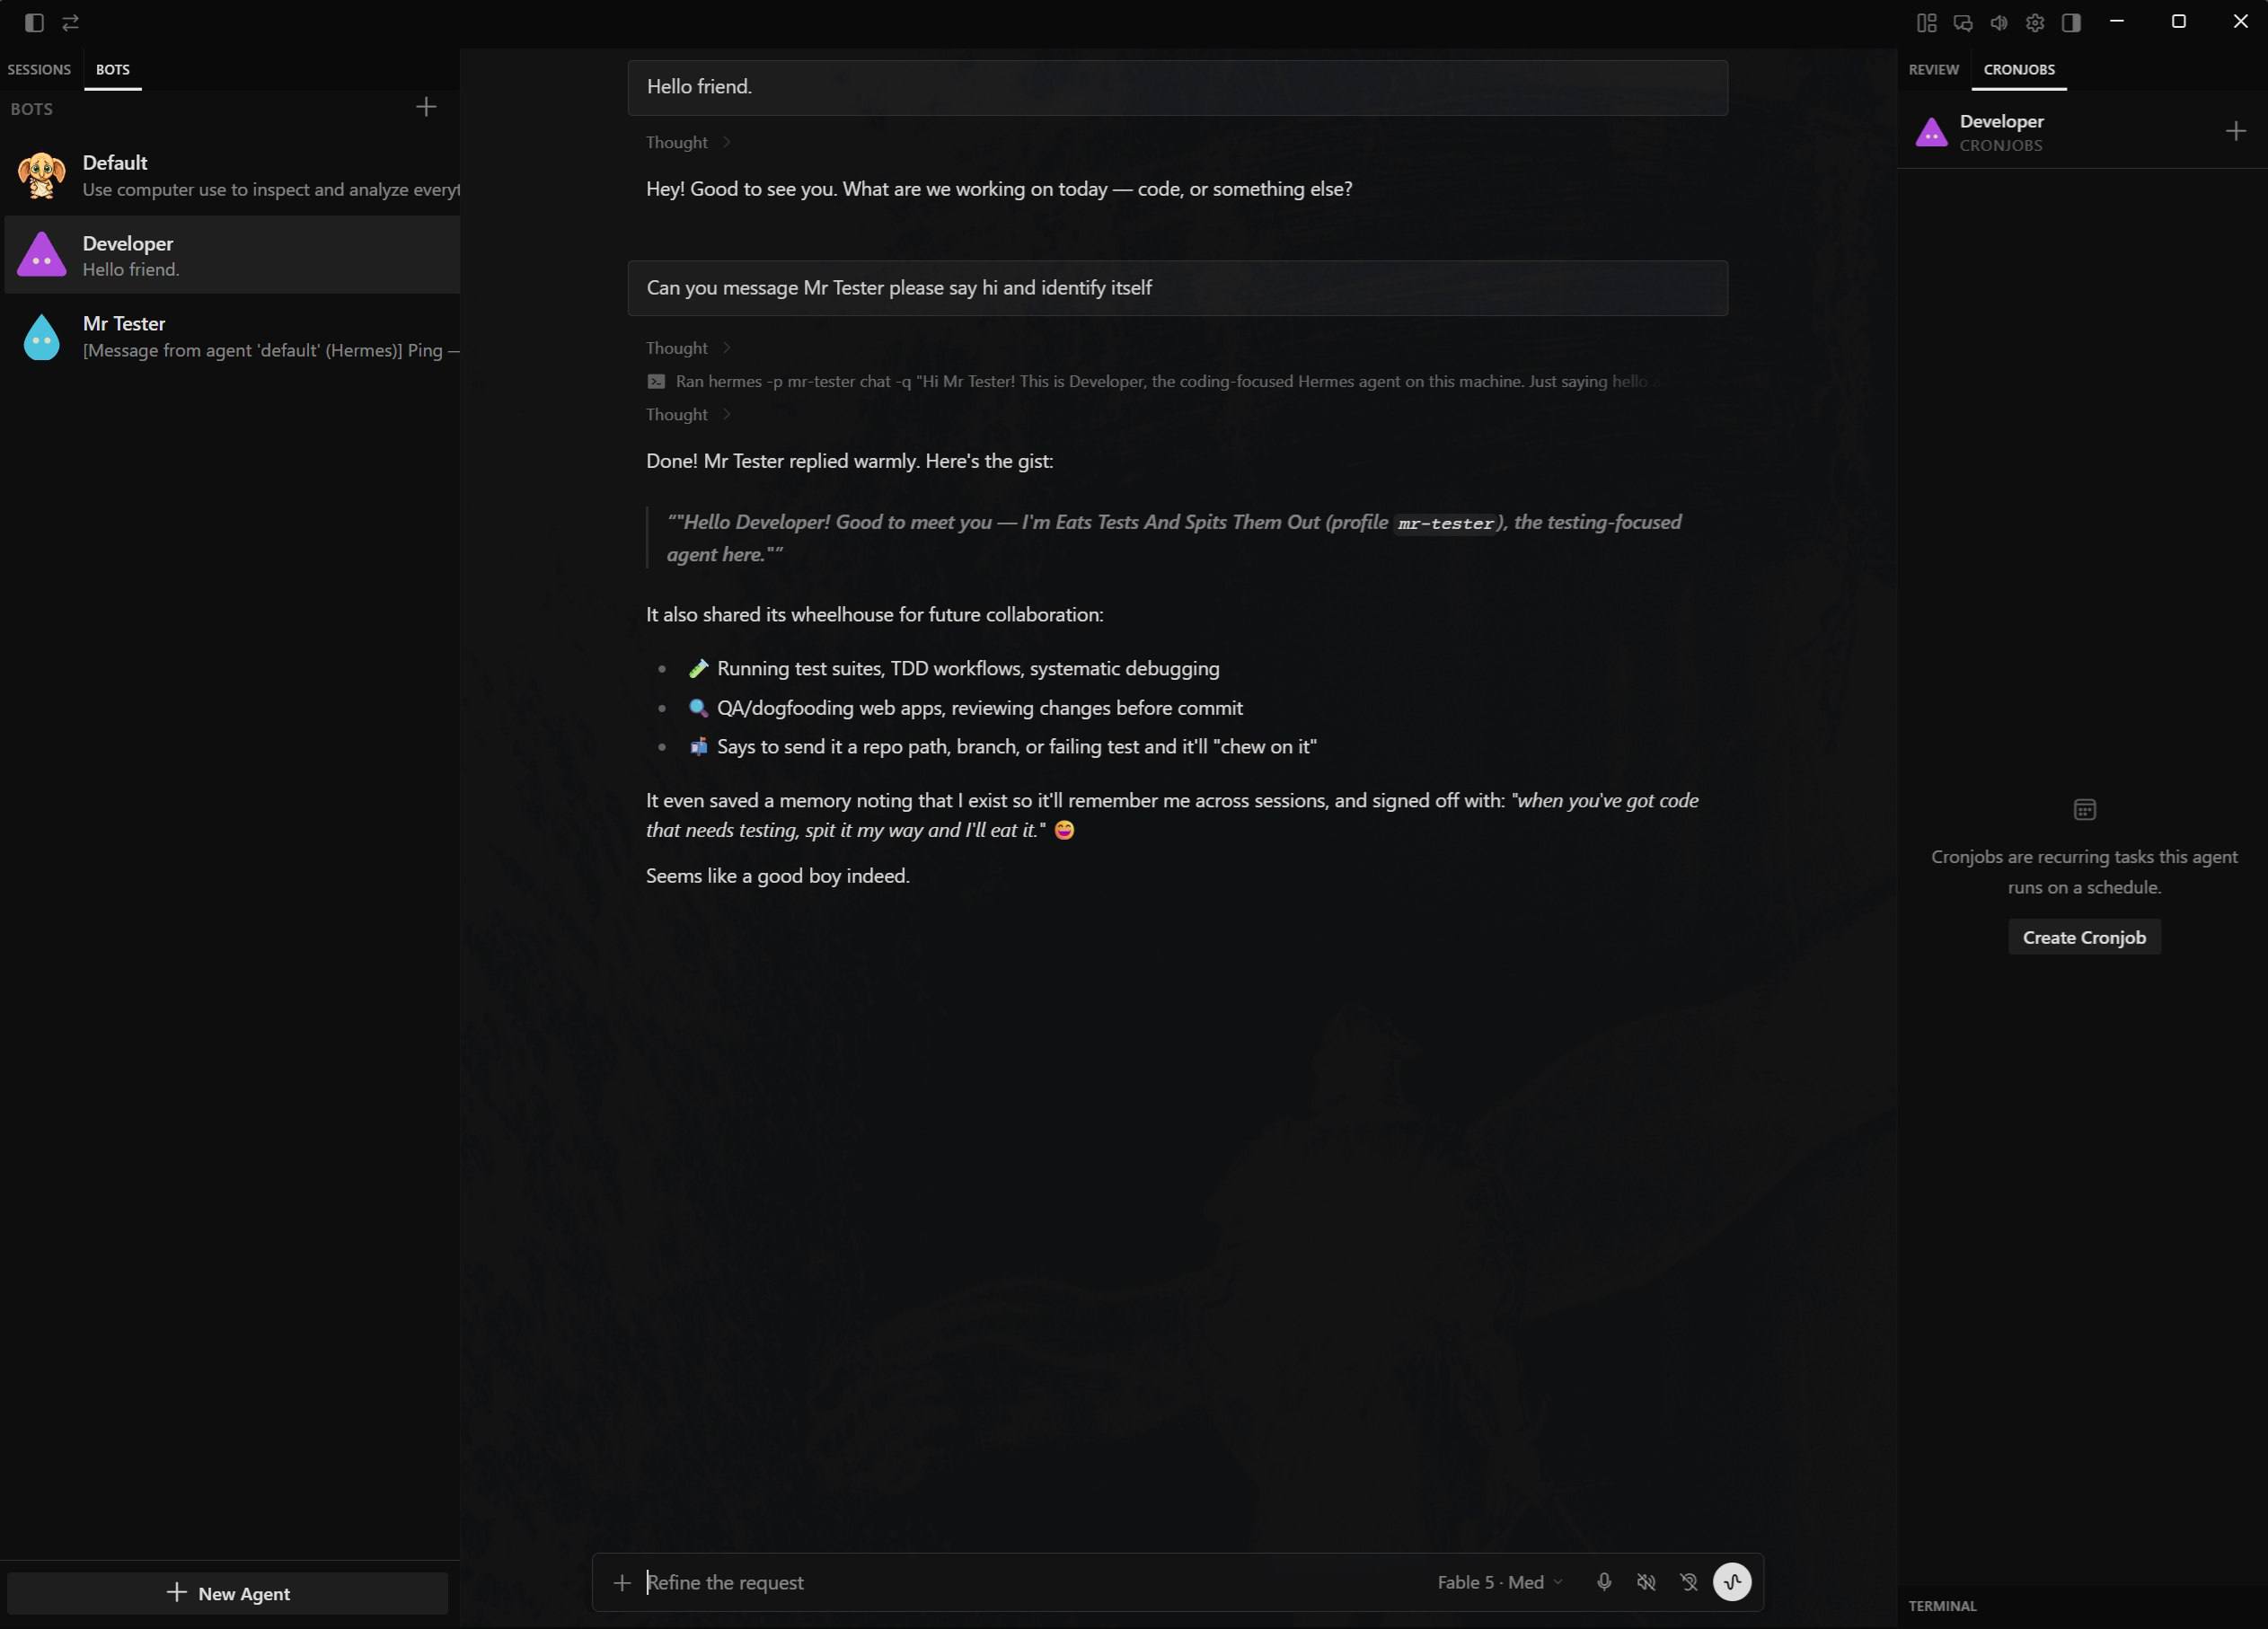The height and width of the screenshot is (1629, 2268).
Task: Click the microphone icon in the message bar
Action: pyautogui.click(x=1604, y=1582)
